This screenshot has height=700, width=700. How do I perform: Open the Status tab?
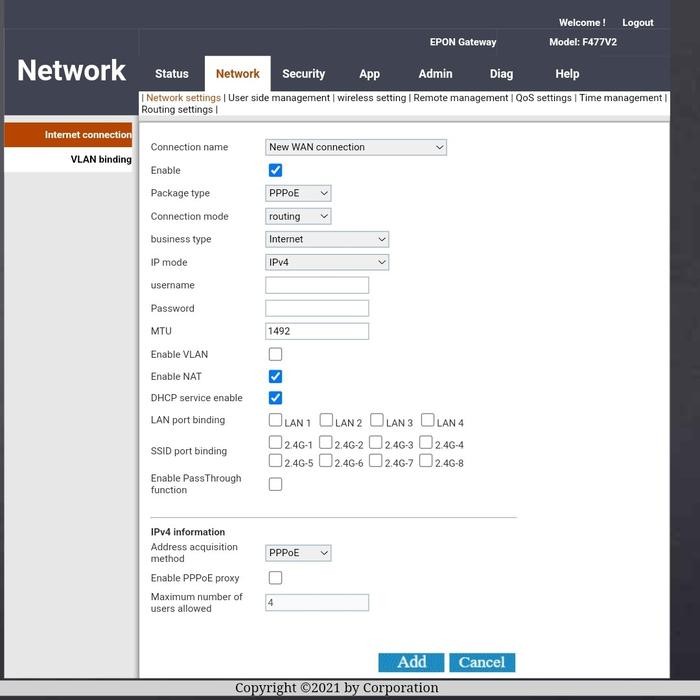171,74
